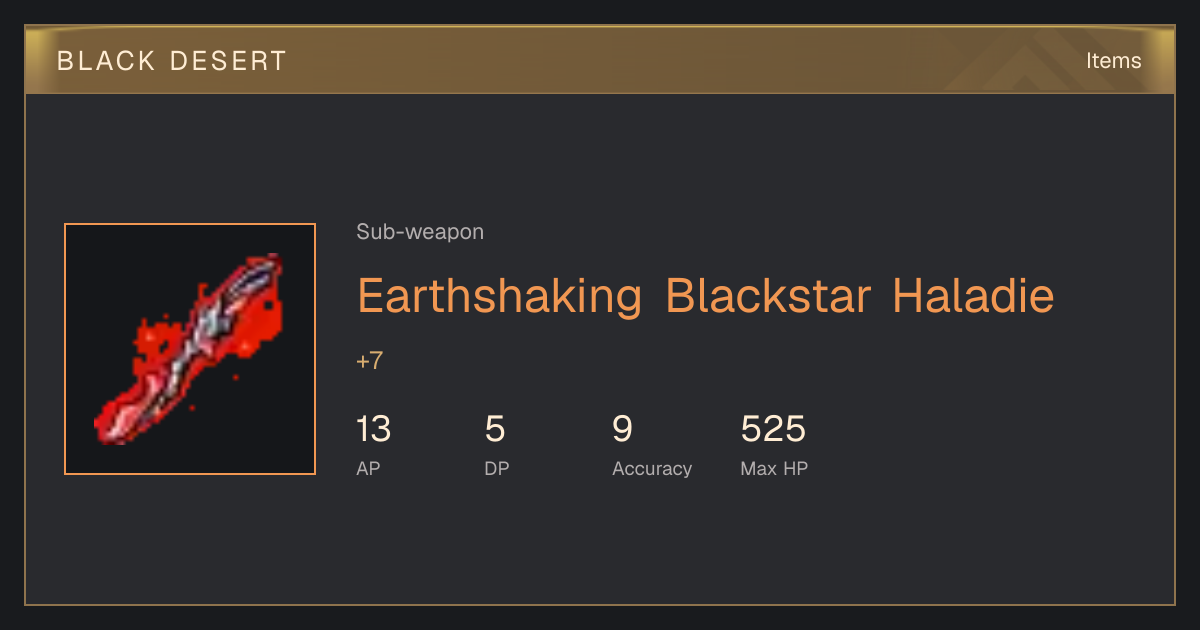This screenshot has width=1200, height=630.
Task: Click the Max HP value 525
Action: (773, 430)
